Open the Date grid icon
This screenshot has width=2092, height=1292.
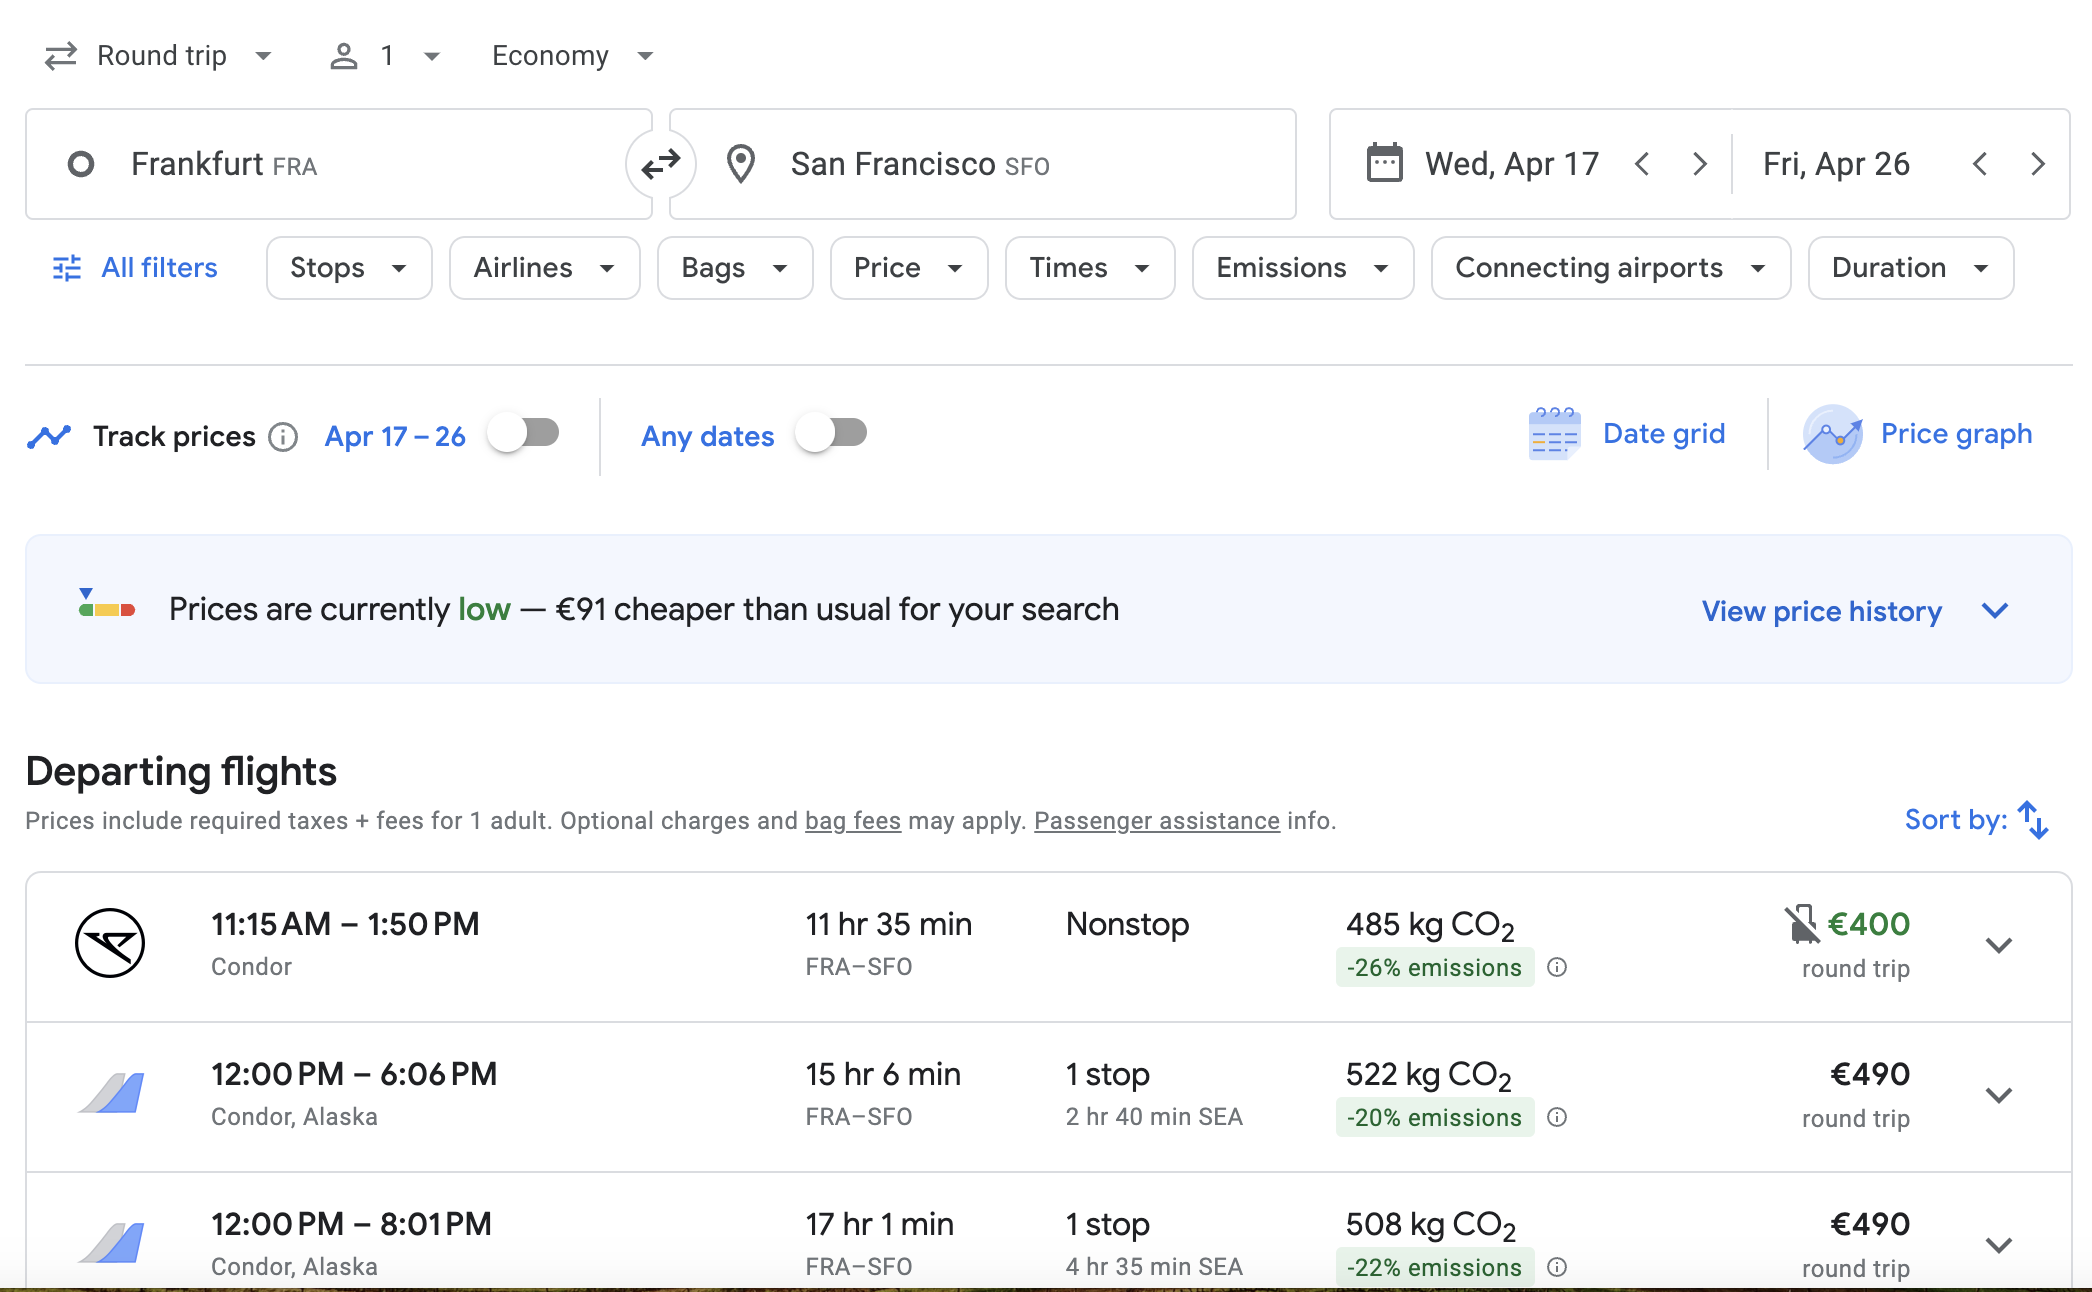tap(1554, 434)
